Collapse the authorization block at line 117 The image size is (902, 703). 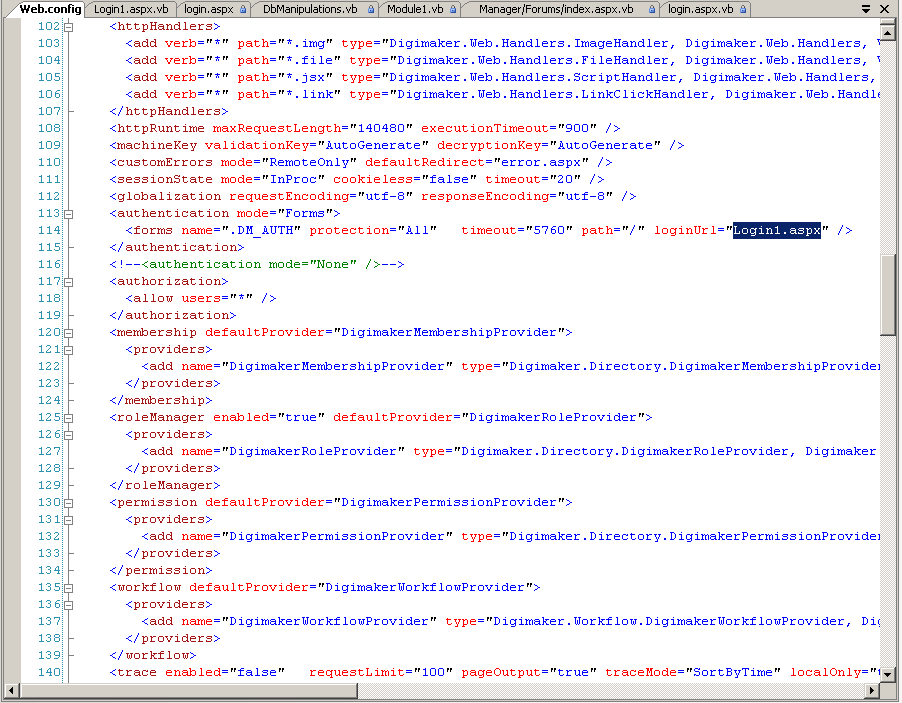pyautogui.click(x=68, y=282)
